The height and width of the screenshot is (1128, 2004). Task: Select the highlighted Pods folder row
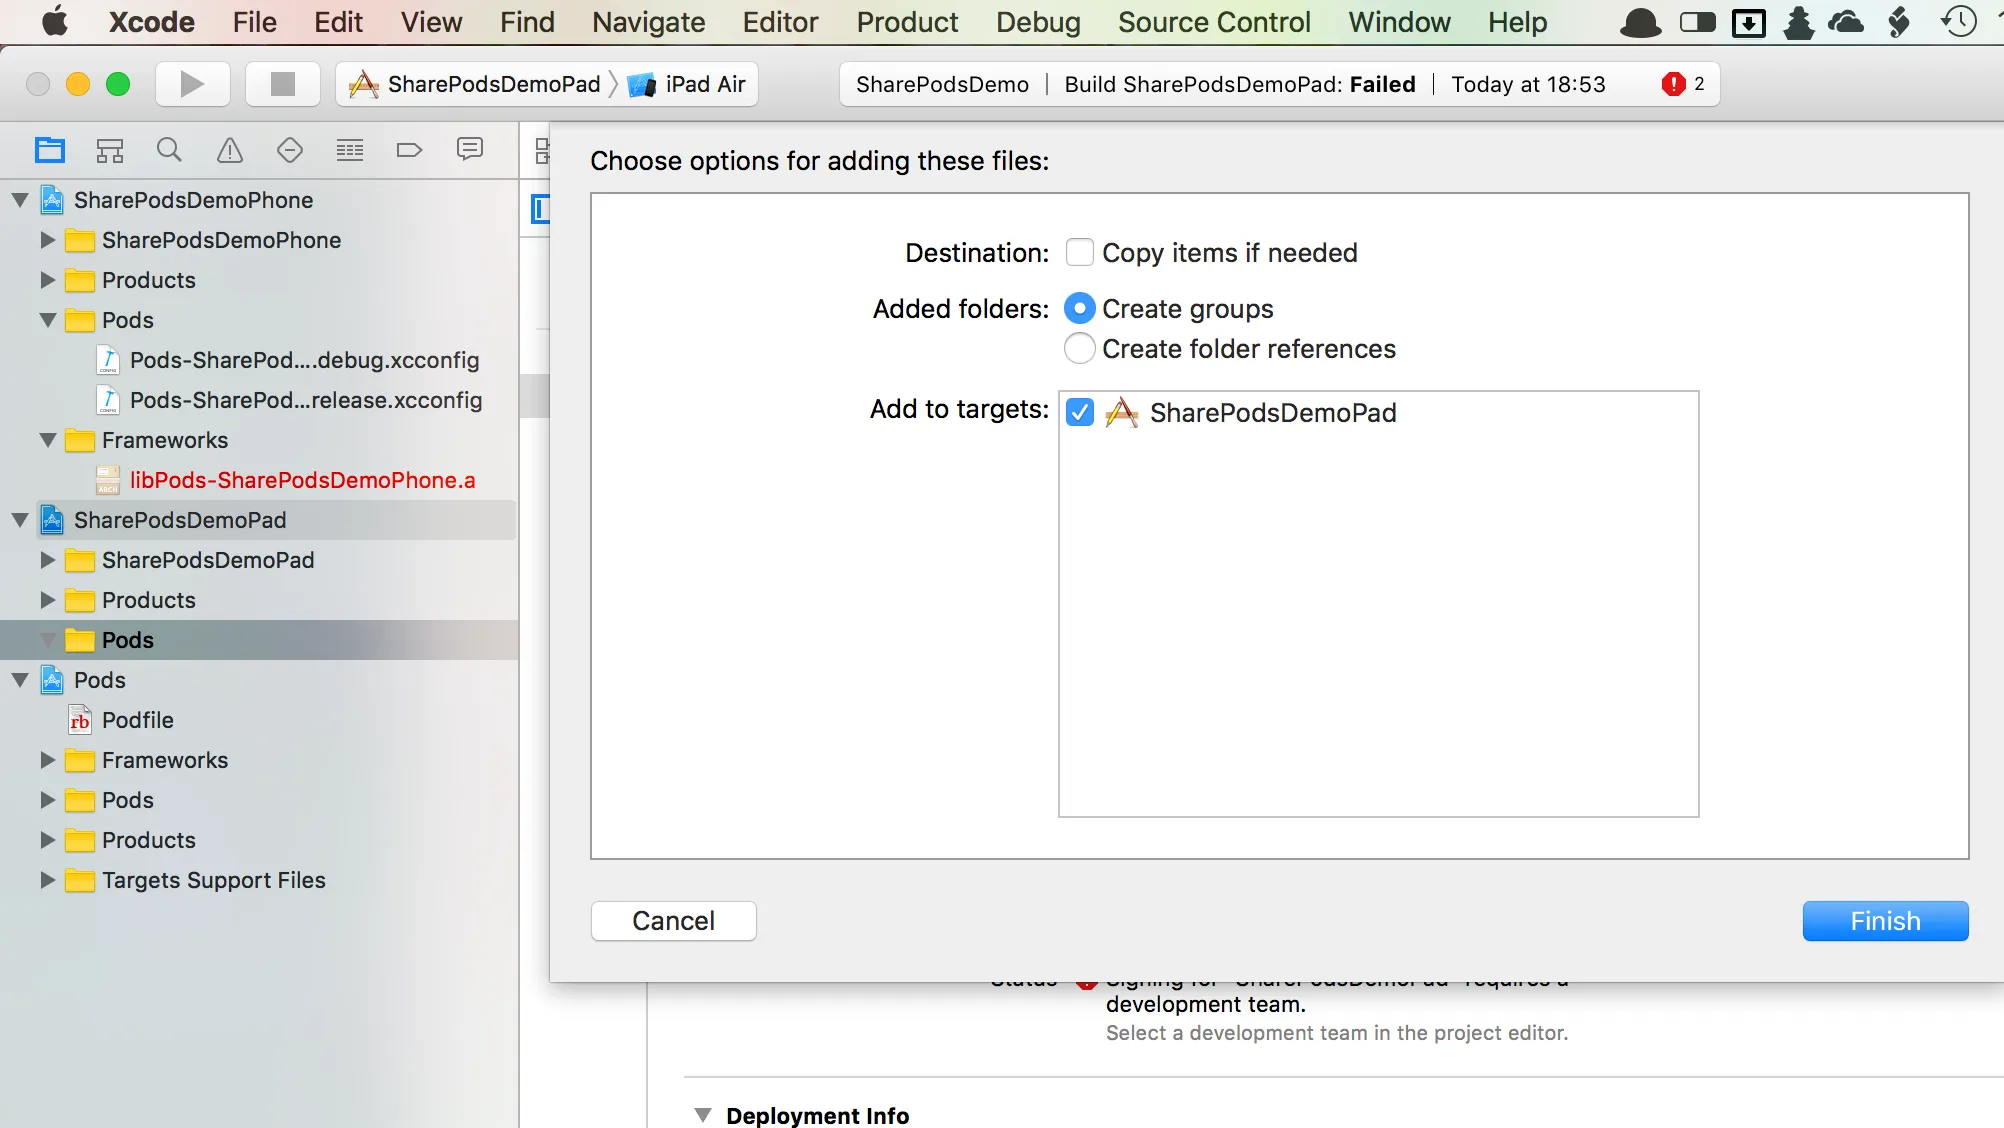click(259, 640)
